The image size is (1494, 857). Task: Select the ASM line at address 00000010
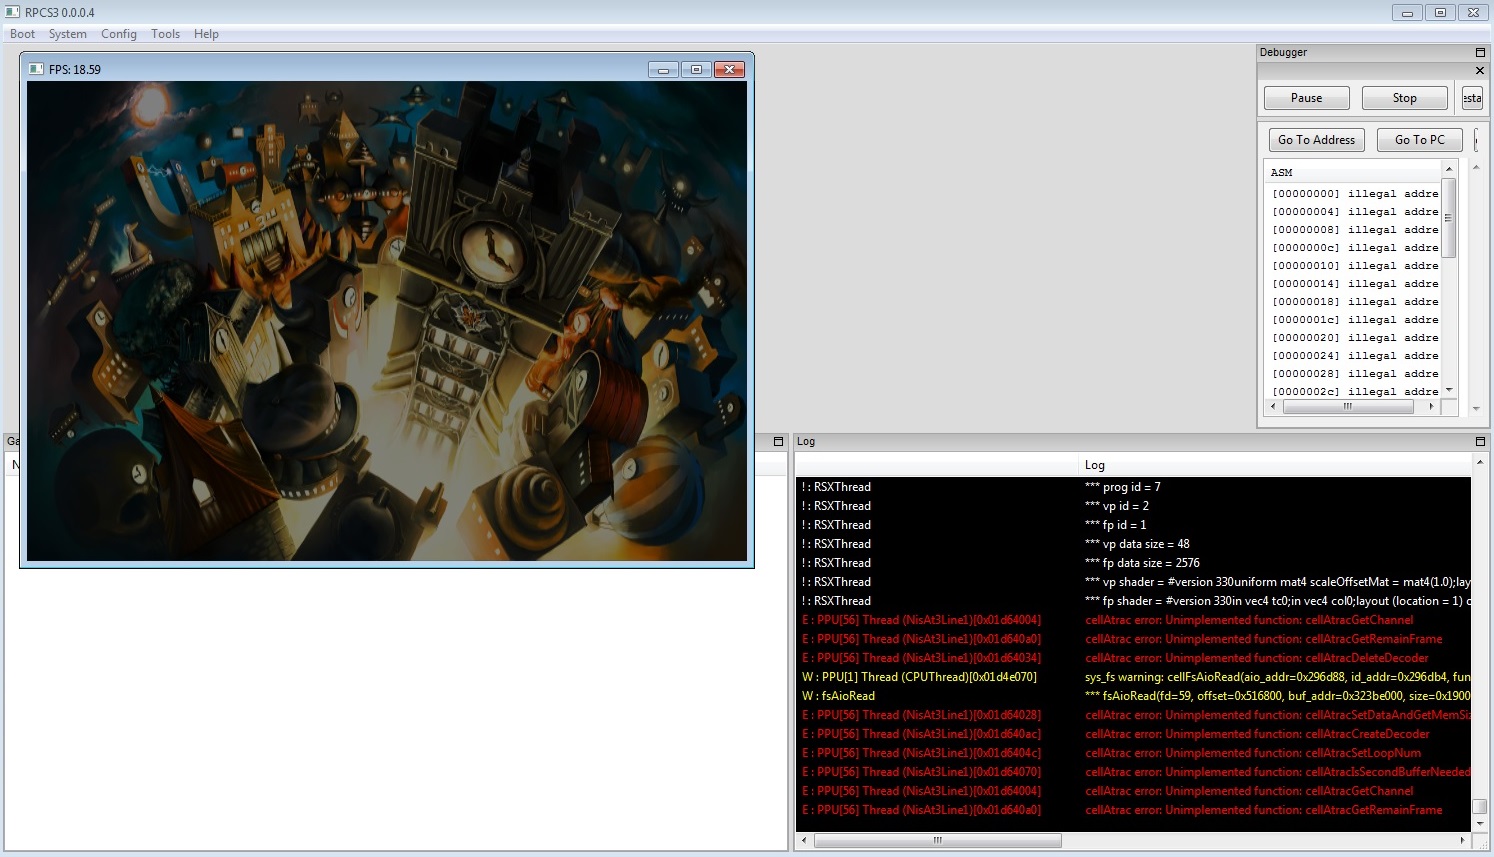point(1355,266)
